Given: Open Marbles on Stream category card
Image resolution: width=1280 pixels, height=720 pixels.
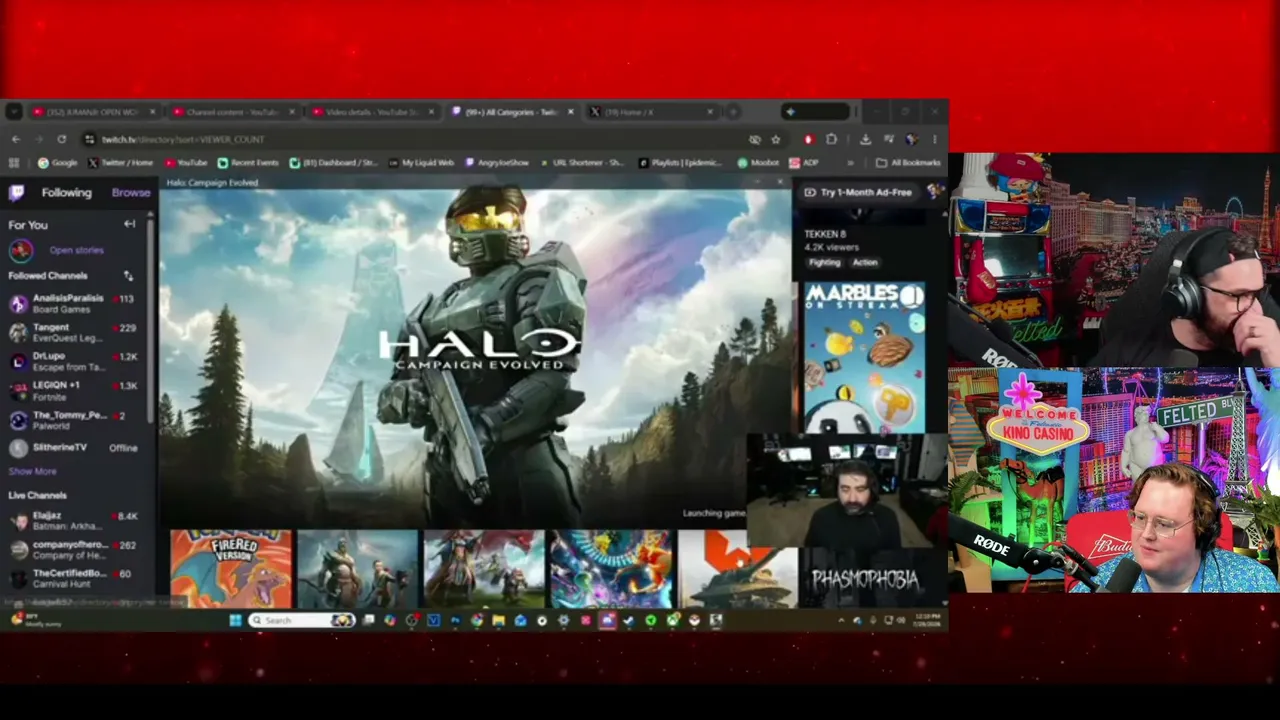Looking at the screenshot, I should (865, 358).
